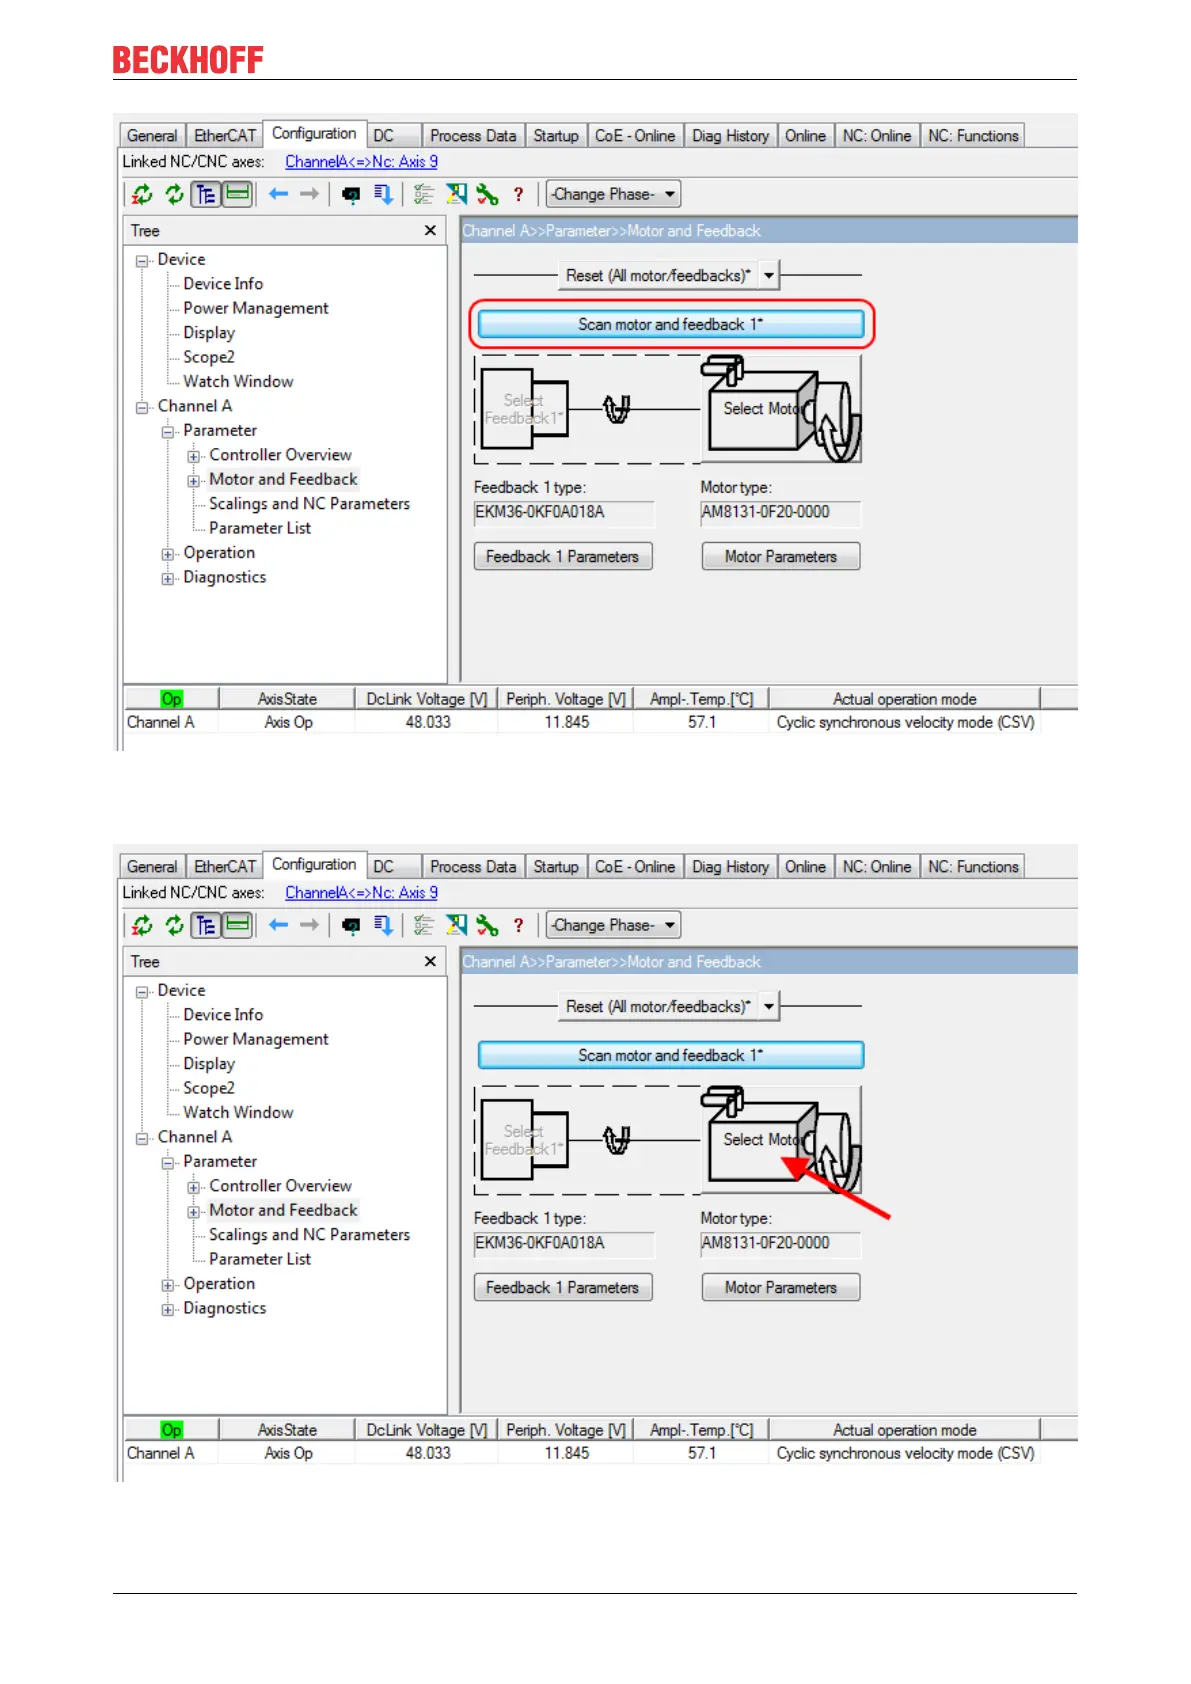Expand Controller Overview node in upper screenshot
The height and width of the screenshot is (1684, 1191).
194,456
